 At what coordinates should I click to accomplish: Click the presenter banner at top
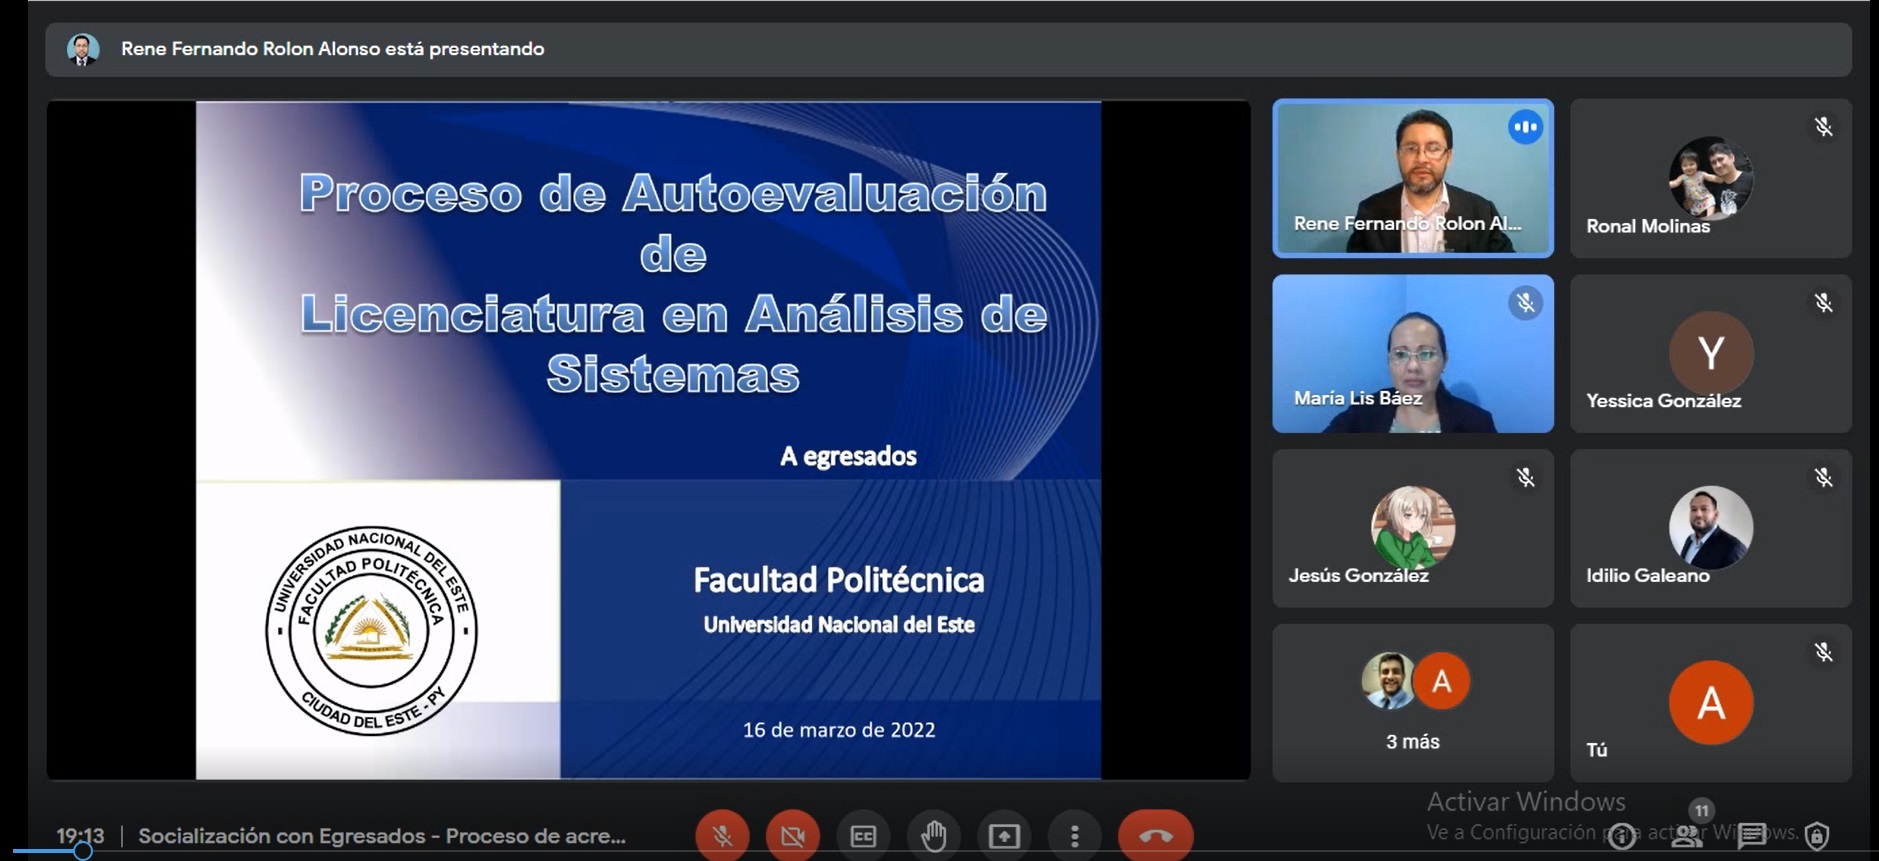(x=948, y=49)
